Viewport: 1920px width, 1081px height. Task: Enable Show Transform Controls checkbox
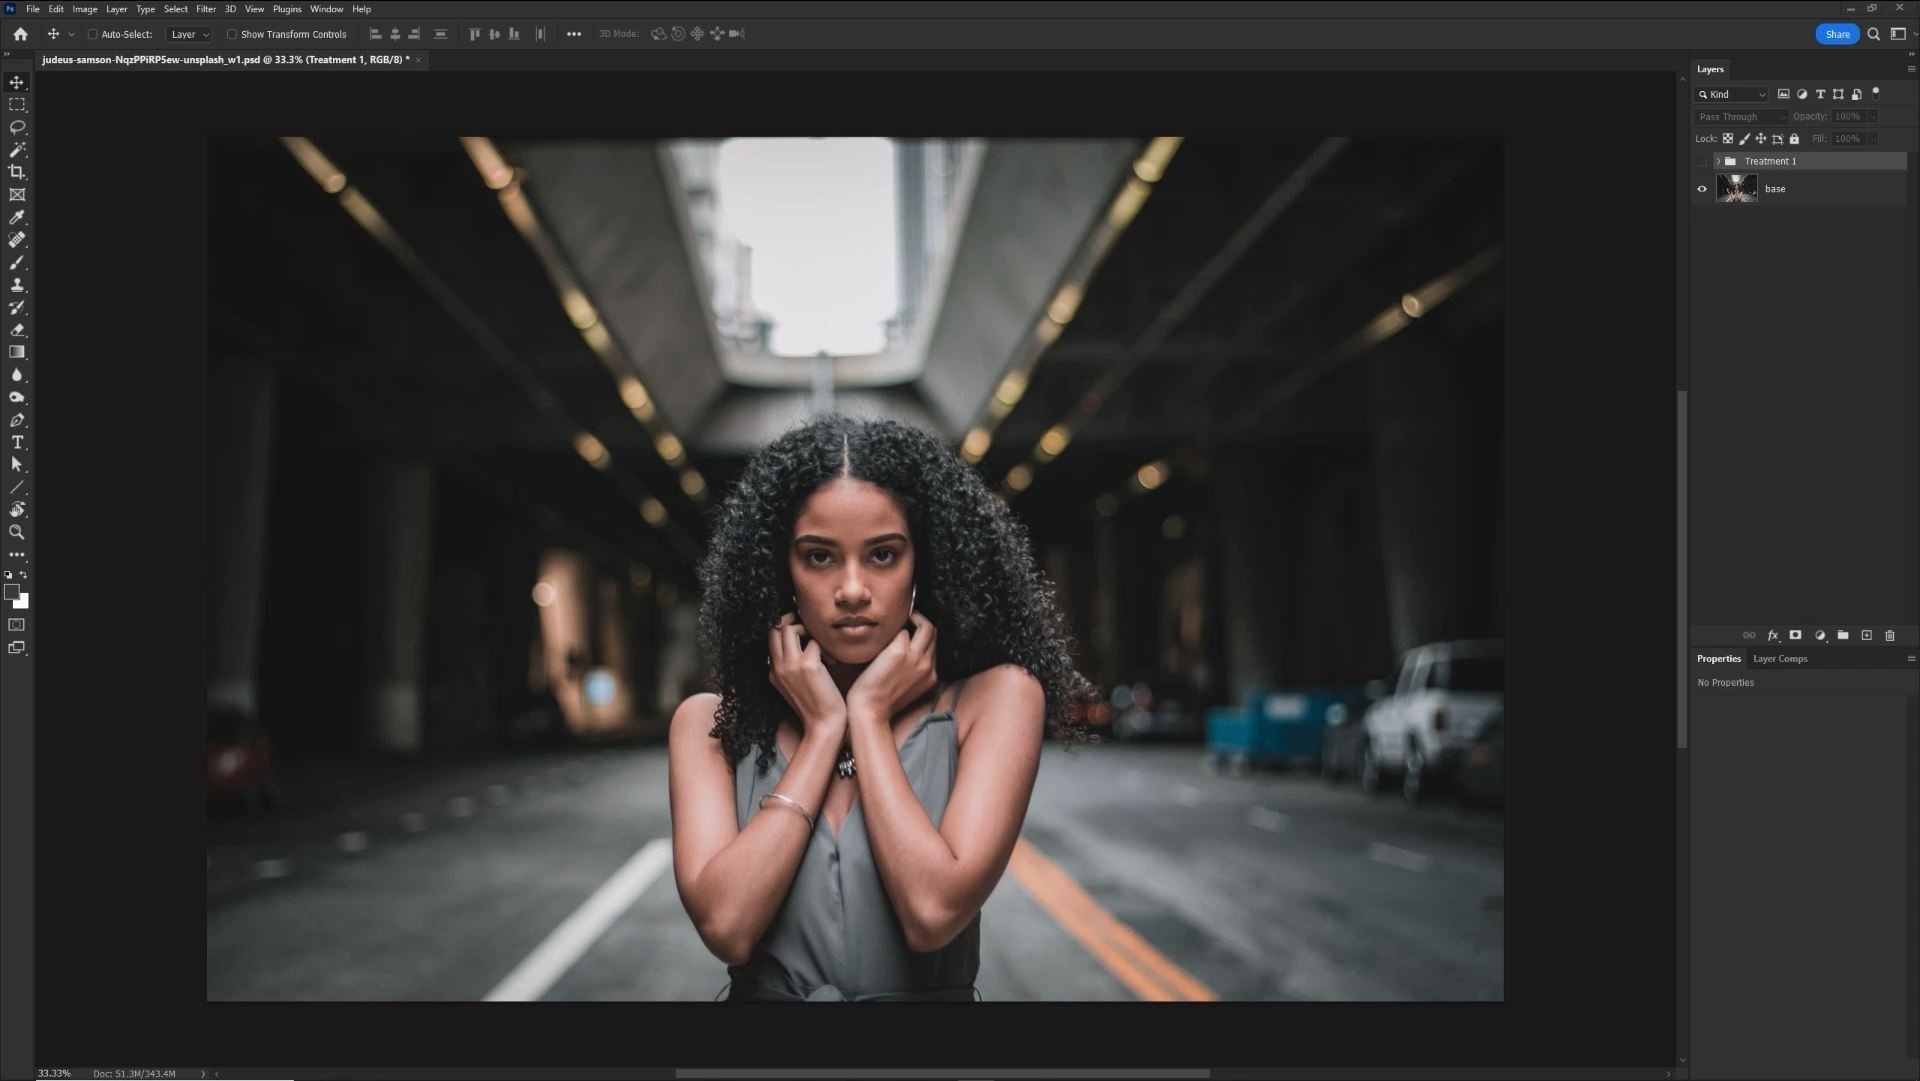pyautogui.click(x=232, y=34)
